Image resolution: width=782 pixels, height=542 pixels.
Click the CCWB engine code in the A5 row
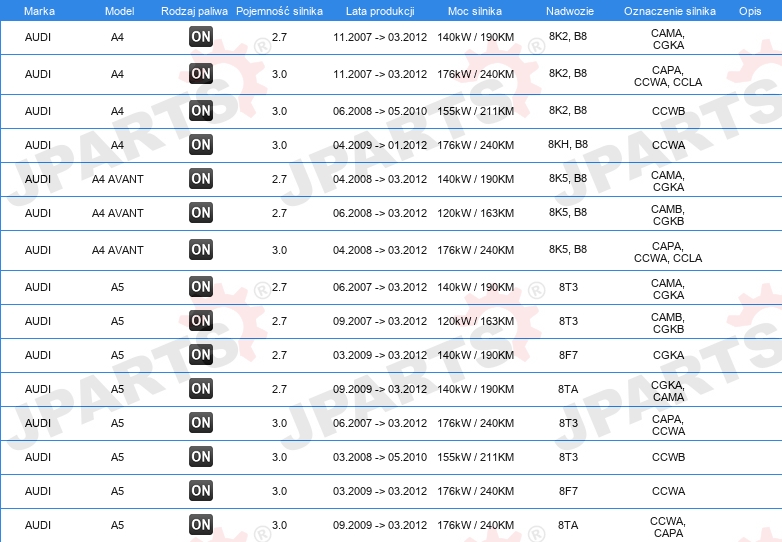pyautogui.click(x=668, y=457)
